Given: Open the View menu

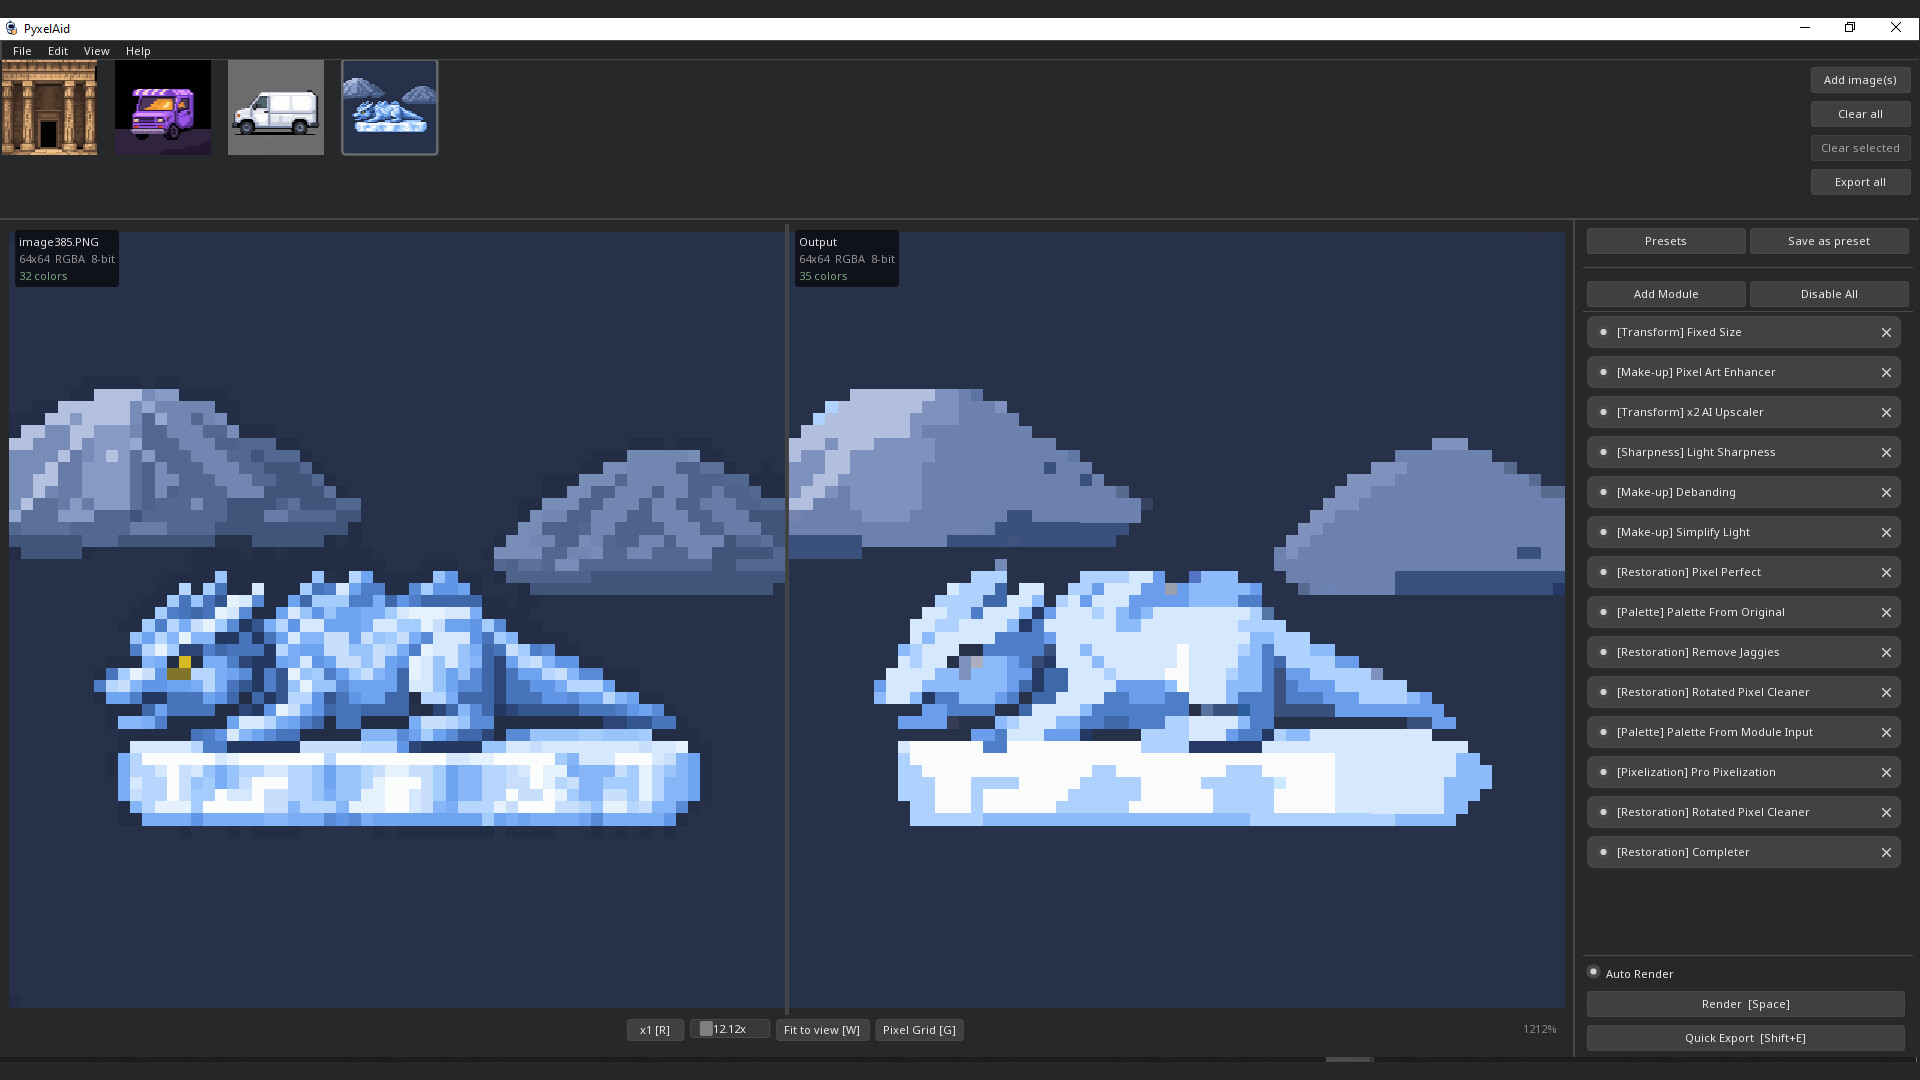Looking at the screenshot, I should point(97,51).
